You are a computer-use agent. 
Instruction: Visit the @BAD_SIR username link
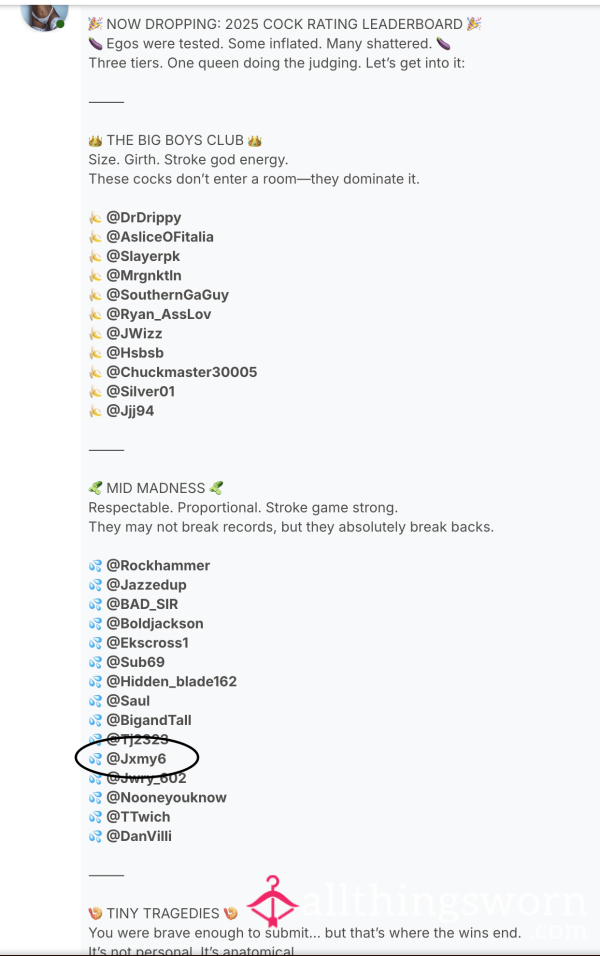[142, 604]
